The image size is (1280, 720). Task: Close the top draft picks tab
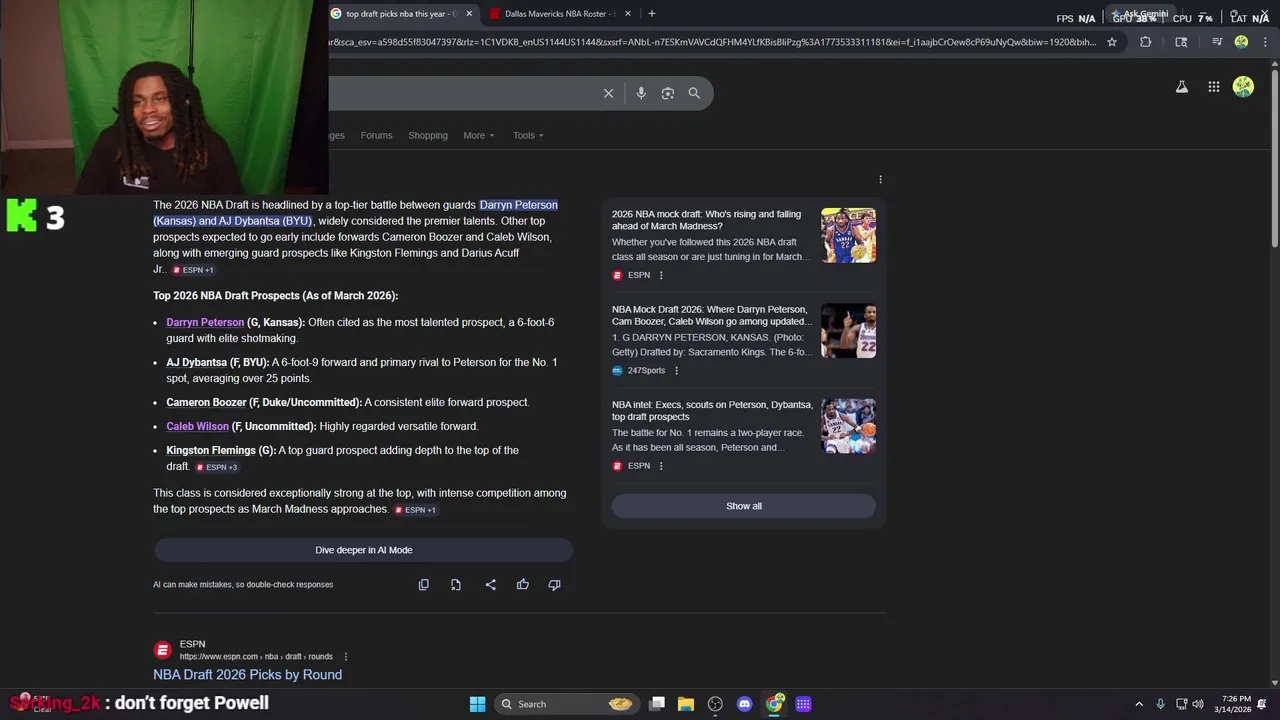point(469,14)
